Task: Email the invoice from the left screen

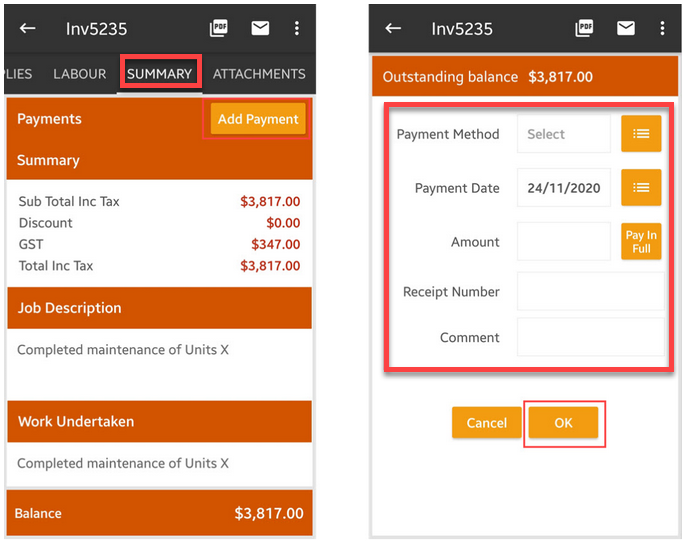Action: tap(260, 28)
